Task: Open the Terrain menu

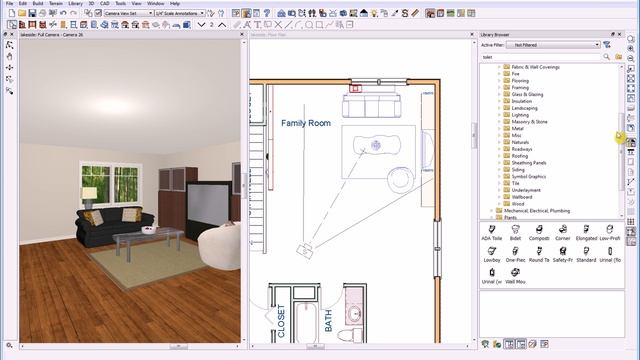Action: pyautogui.click(x=56, y=3)
